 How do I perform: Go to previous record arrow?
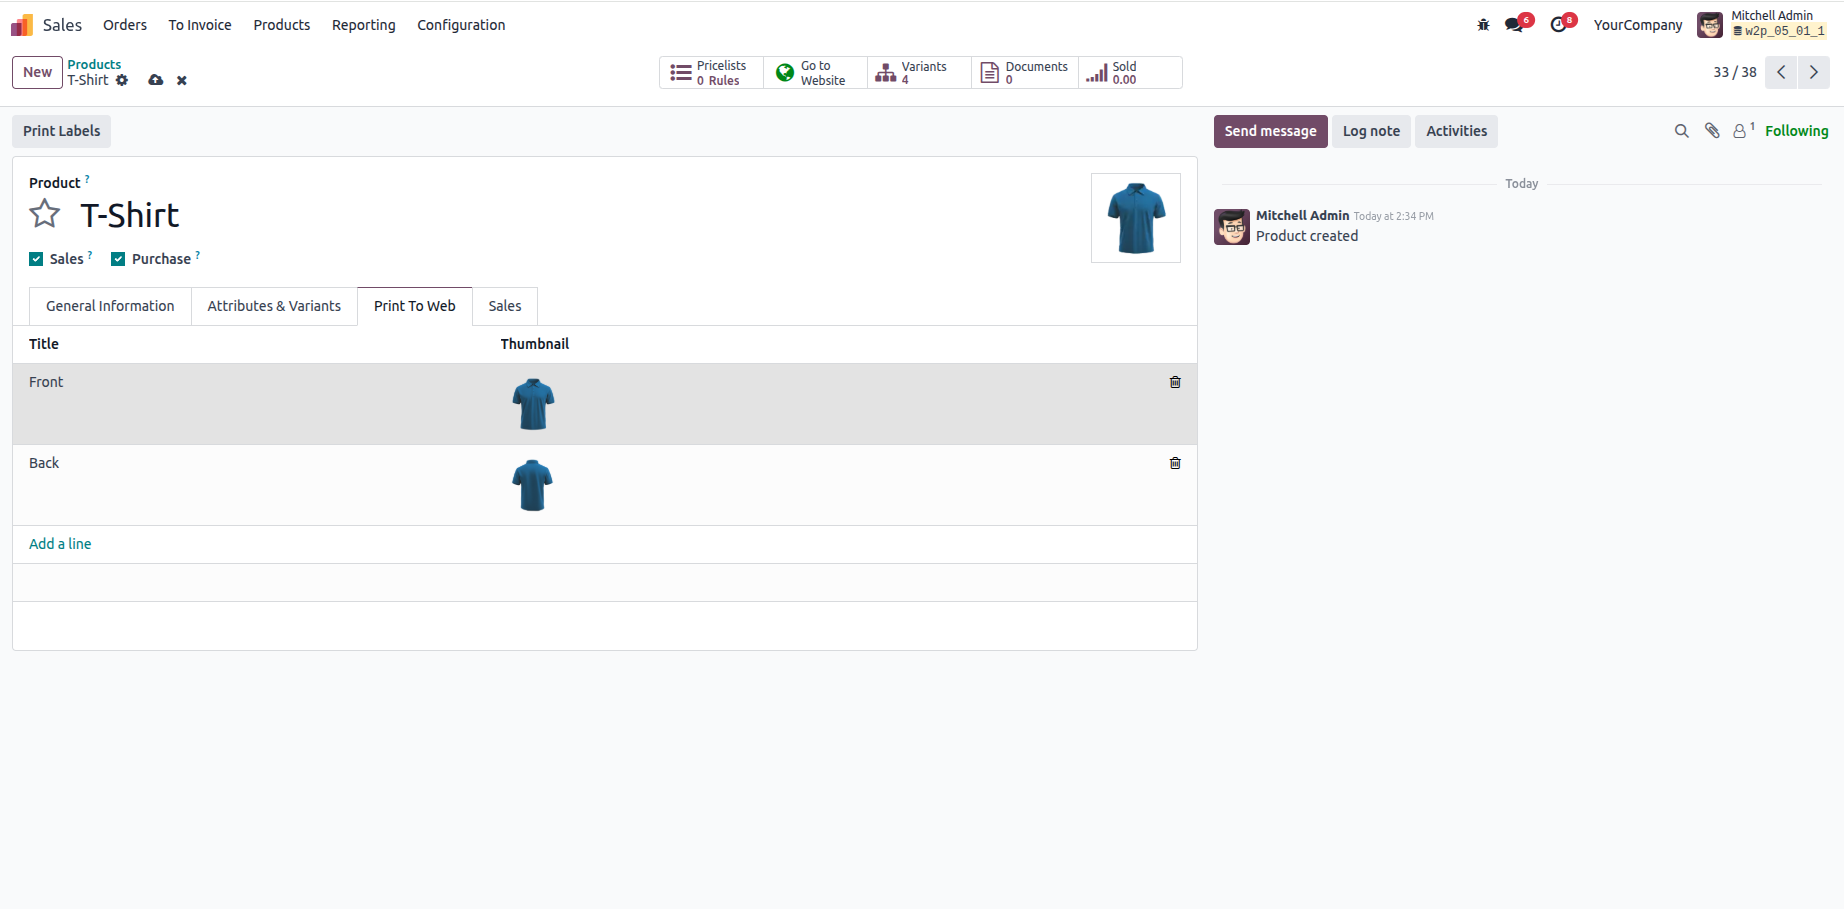click(1781, 72)
